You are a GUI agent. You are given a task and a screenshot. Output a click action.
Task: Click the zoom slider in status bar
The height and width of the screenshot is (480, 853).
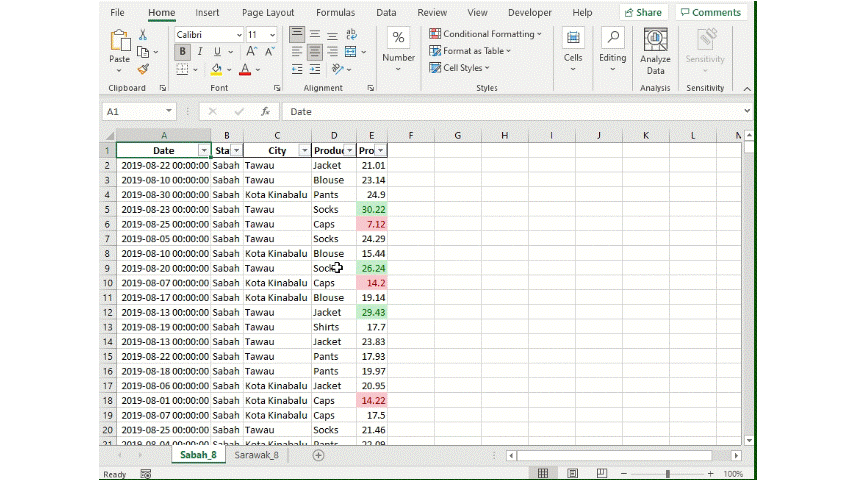667,473
